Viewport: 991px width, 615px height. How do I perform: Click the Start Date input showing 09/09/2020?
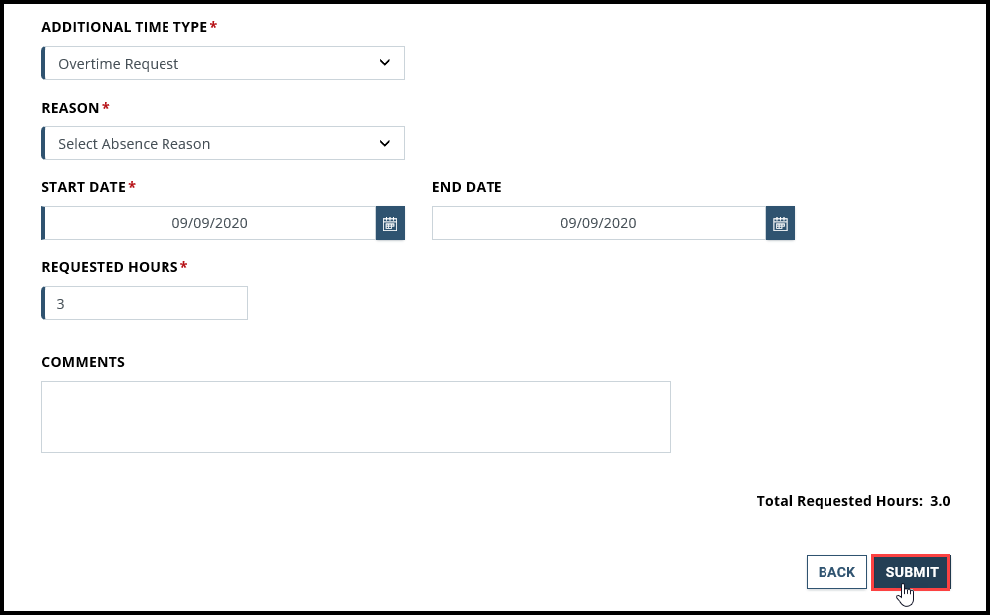click(210, 222)
